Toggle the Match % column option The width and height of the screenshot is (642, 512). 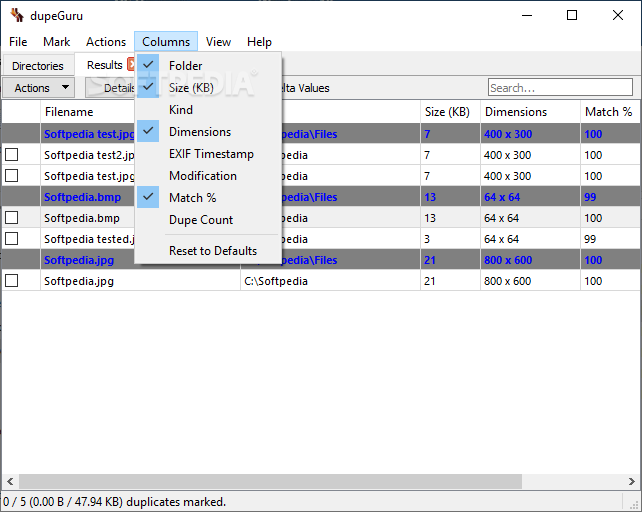208,197
